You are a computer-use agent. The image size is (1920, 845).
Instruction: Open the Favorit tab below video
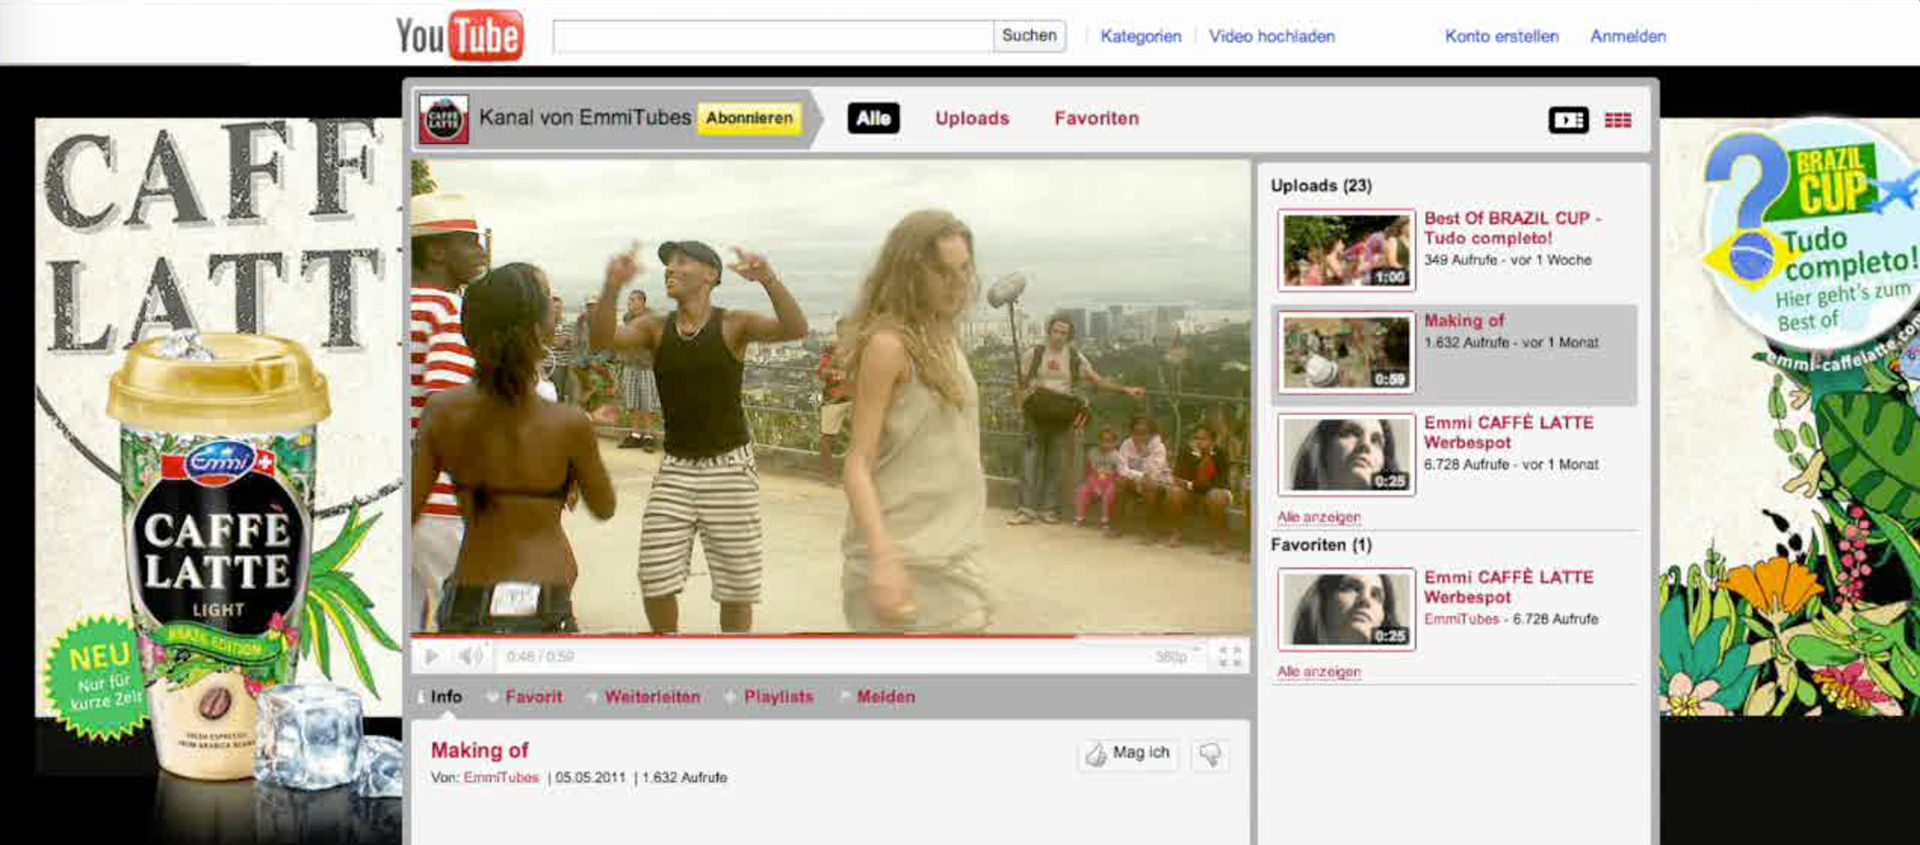pyautogui.click(x=534, y=697)
